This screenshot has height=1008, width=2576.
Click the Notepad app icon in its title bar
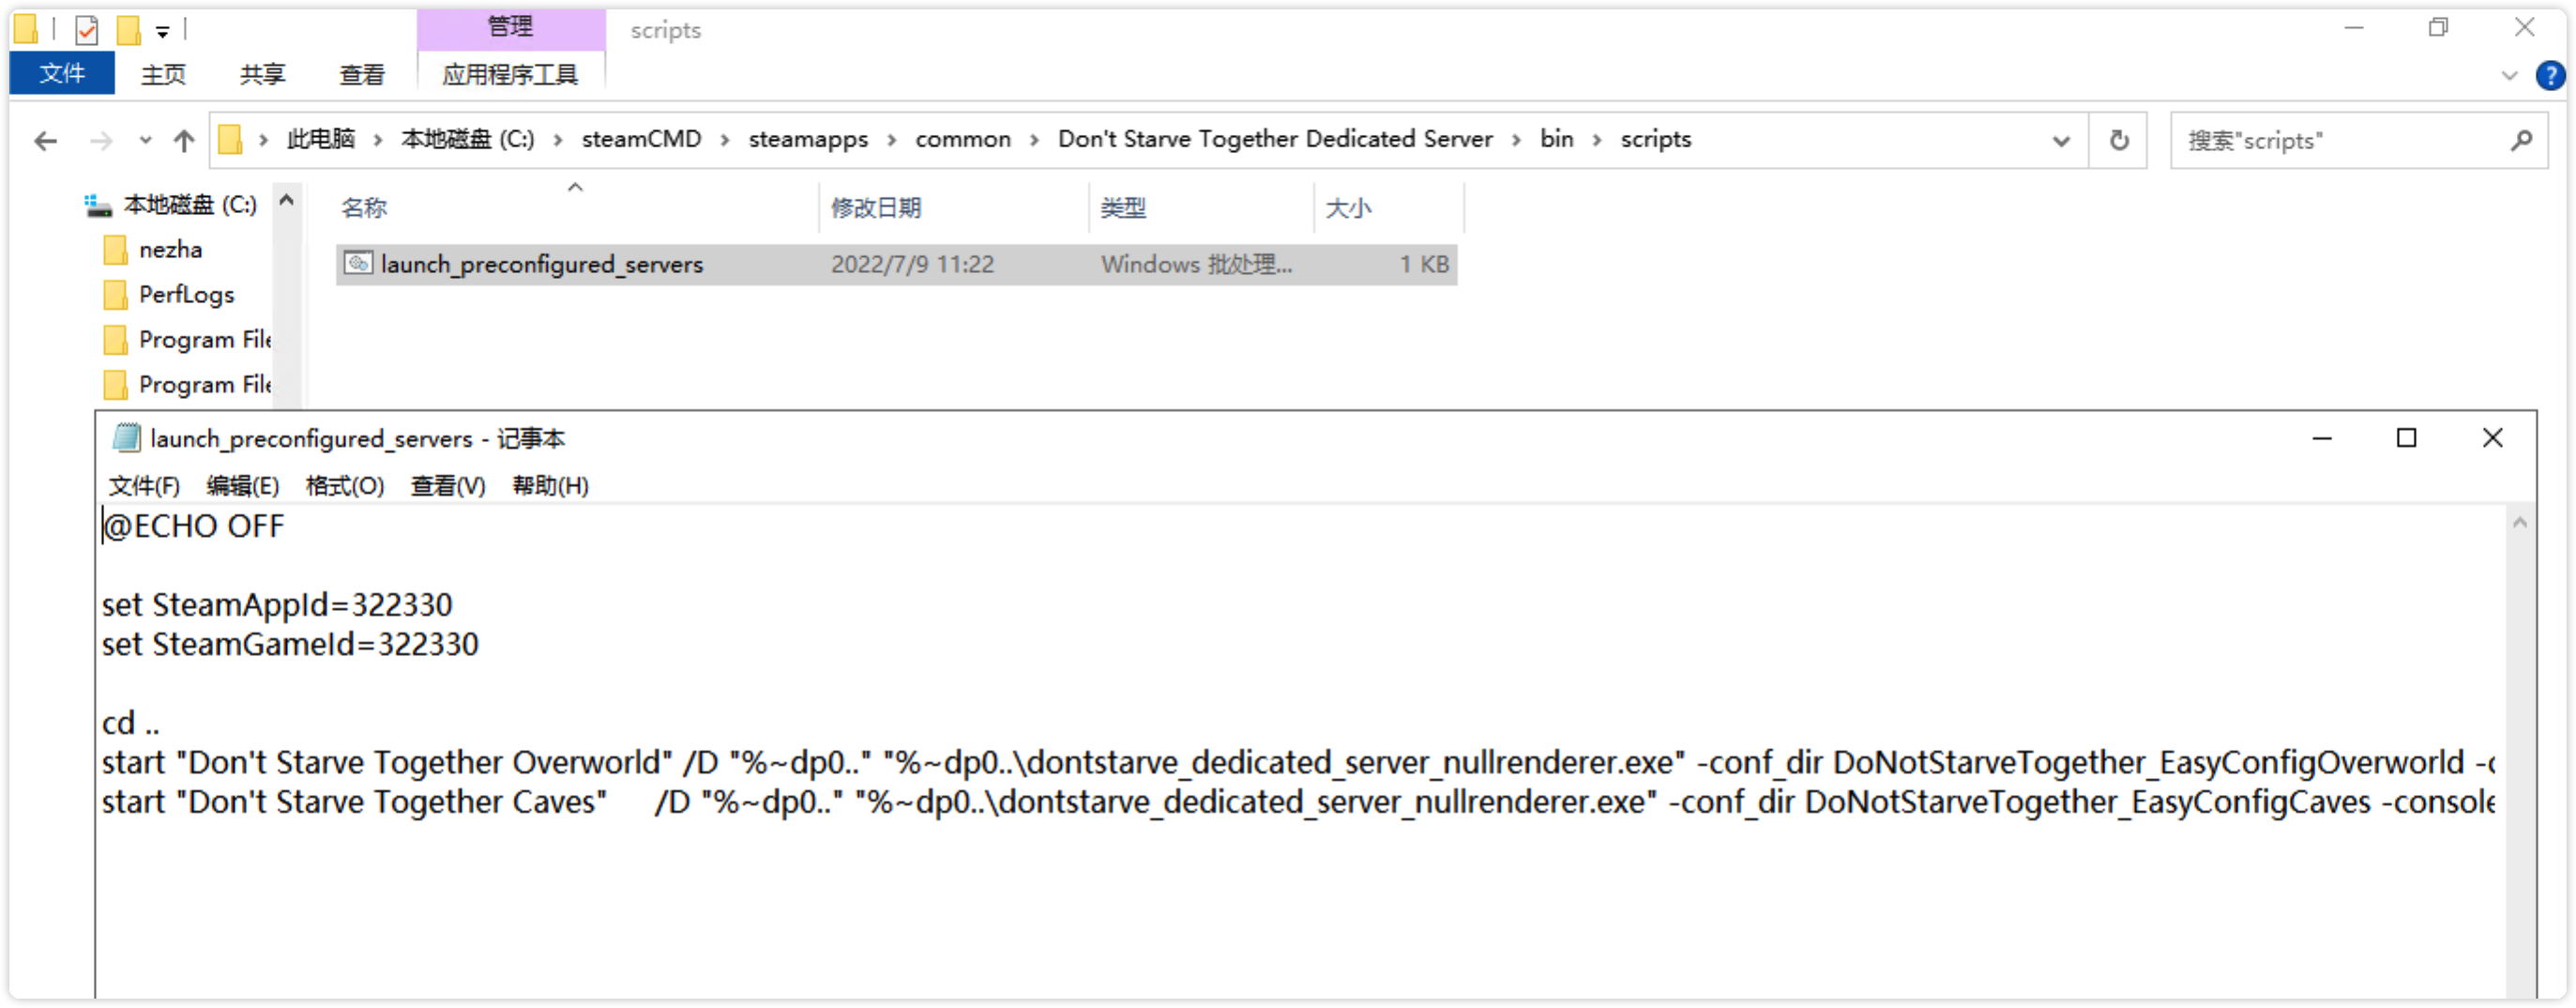126,438
